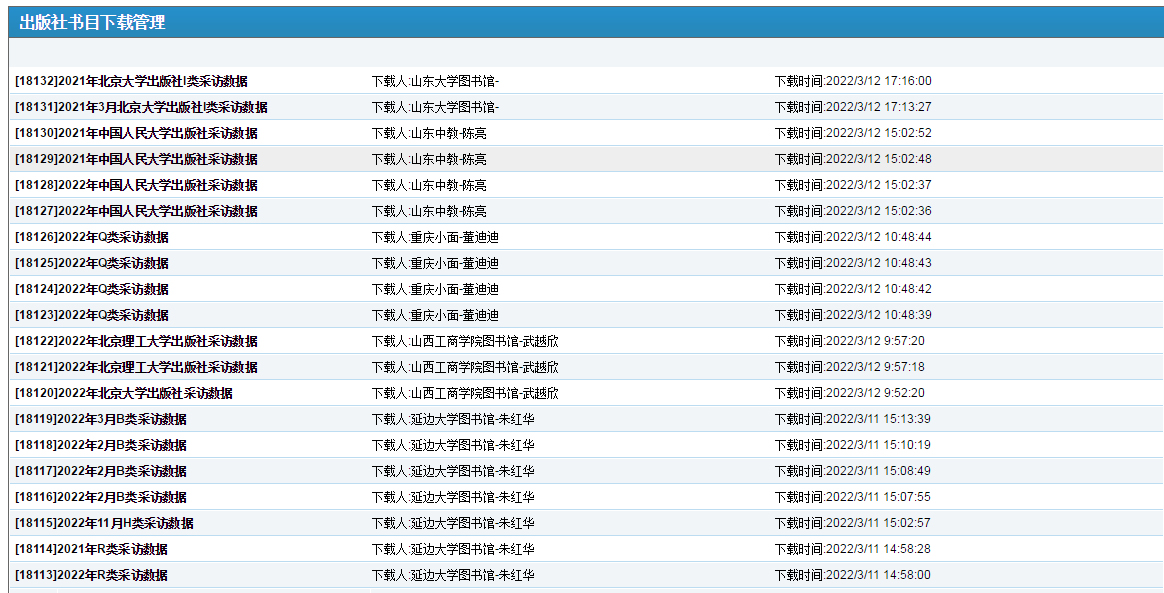Select download time 2022/3/12 9:57:18
1164x593 pixels.
(x=849, y=367)
